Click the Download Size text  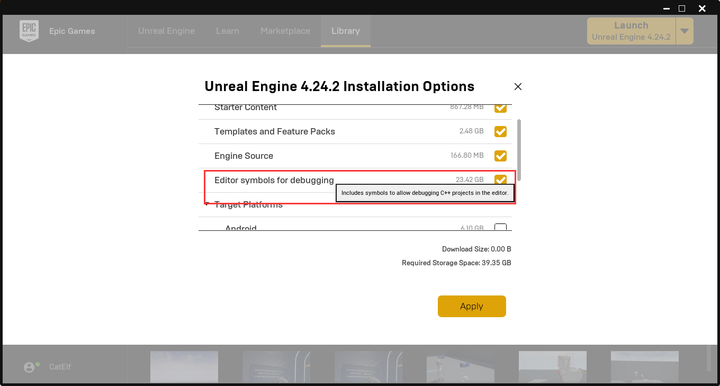[477, 249]
